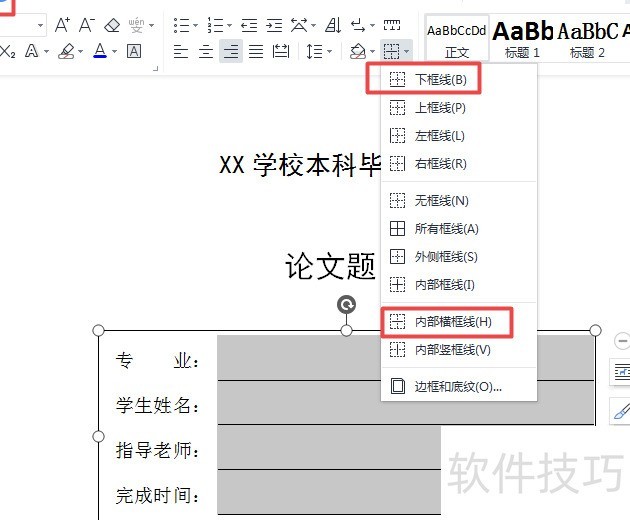Image resolution: width=630 pixels, height=520 pixels.
Task: Expand the shading color dropdown arrow
Action: tap(372, 51)
